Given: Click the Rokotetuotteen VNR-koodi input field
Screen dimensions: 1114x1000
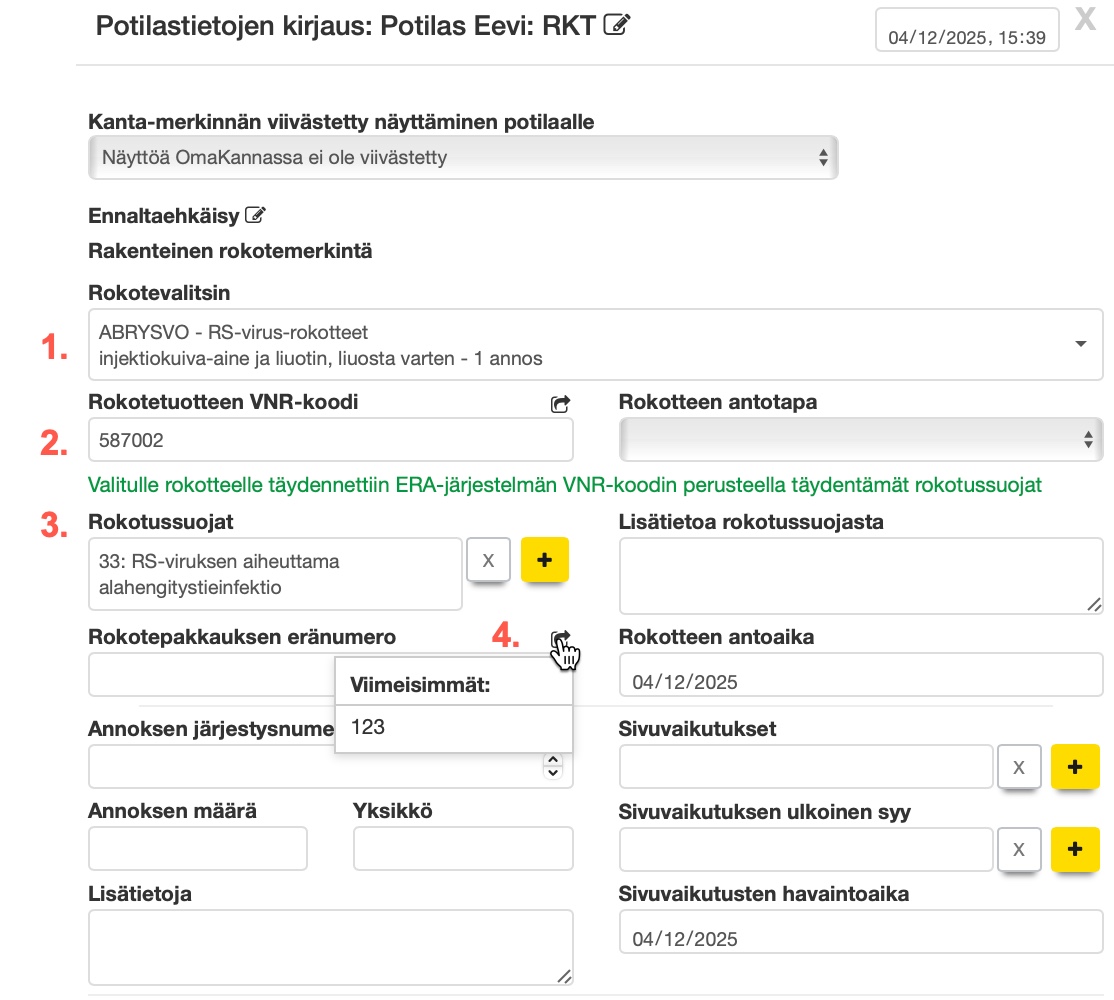Looking at the screenshot, I should click(x=330, y=439).
